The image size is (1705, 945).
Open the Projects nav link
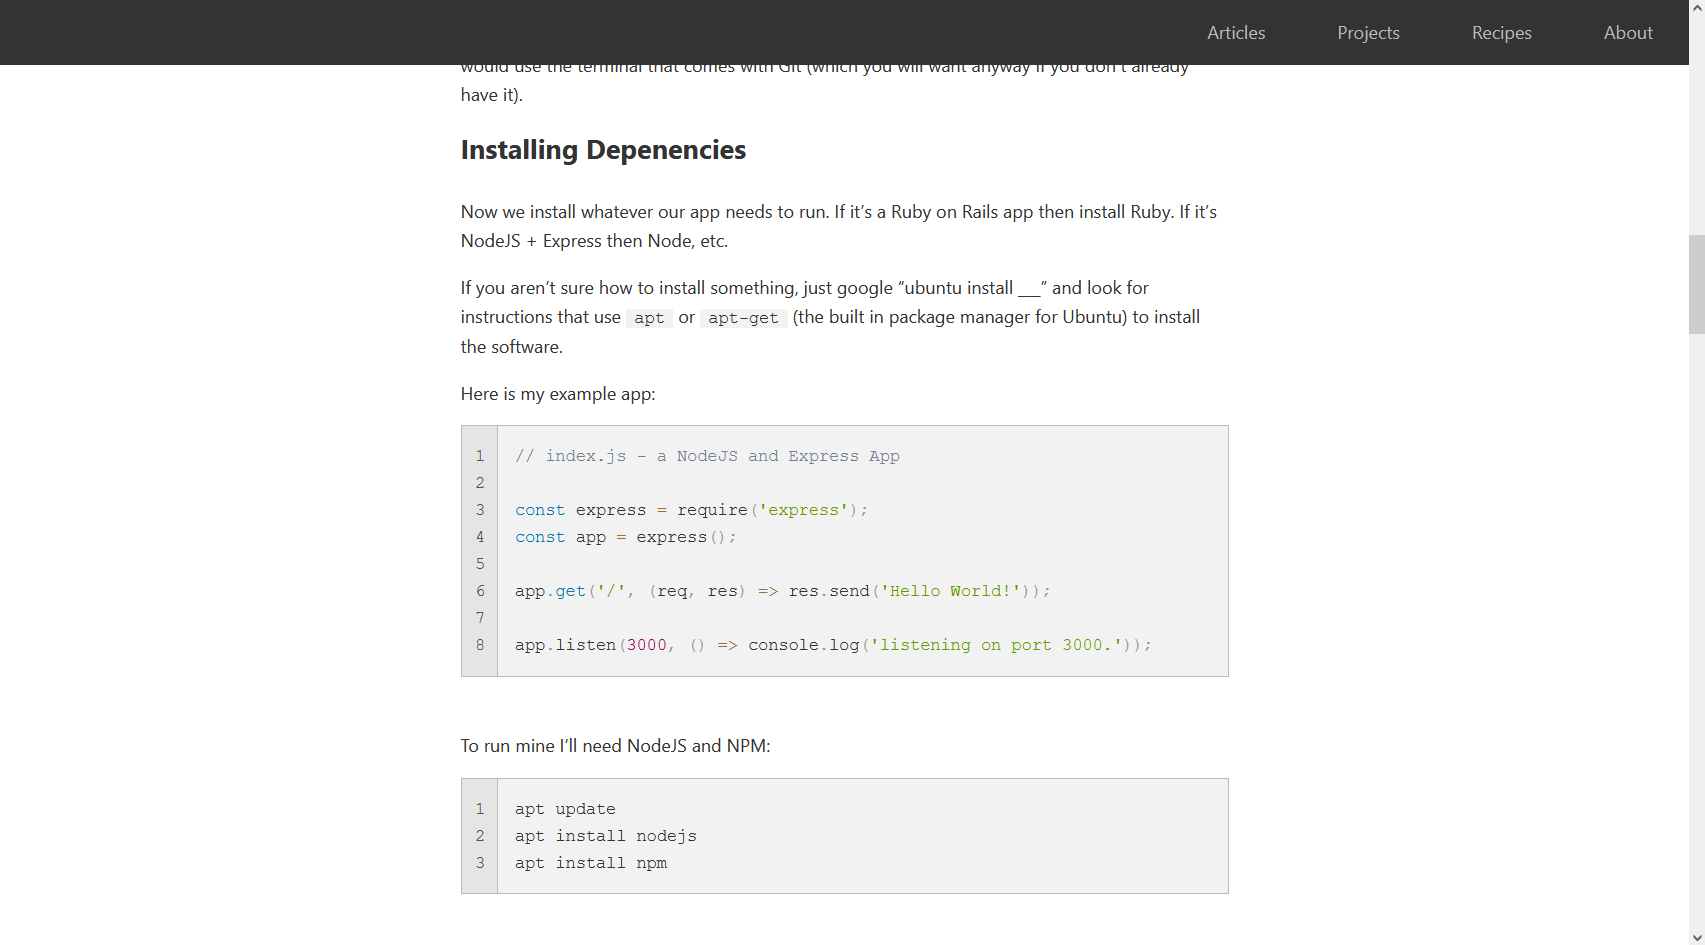1368,32
